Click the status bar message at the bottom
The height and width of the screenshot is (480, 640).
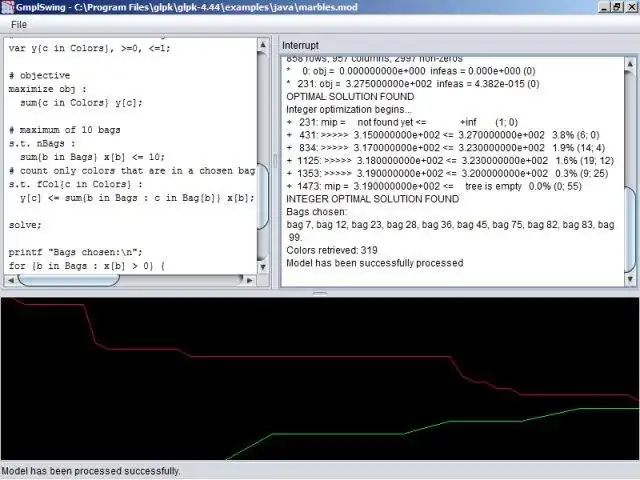pyautogui.click(x=91, y=471)
